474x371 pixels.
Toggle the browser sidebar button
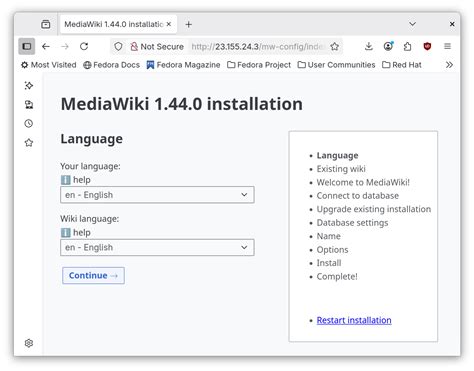27,46
